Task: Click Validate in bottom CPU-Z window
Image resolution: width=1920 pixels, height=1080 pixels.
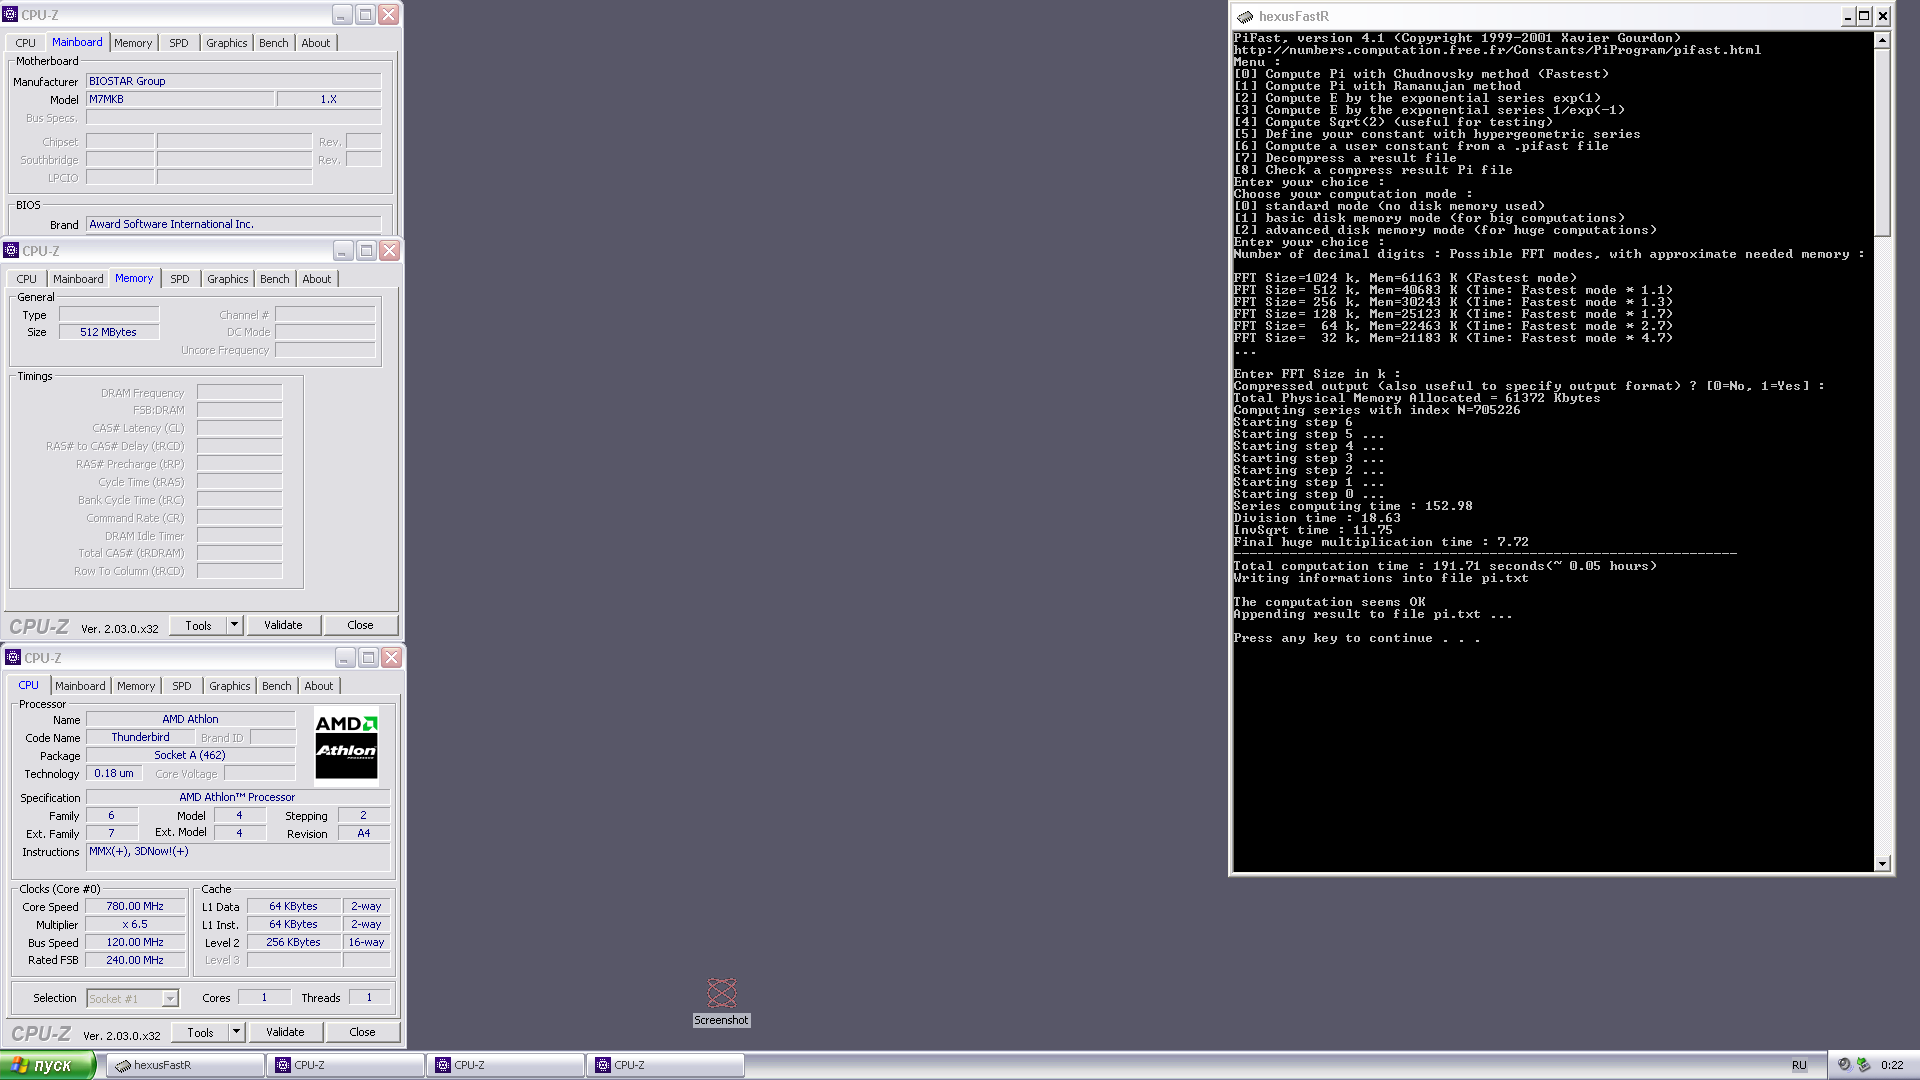Action: 285,1032
